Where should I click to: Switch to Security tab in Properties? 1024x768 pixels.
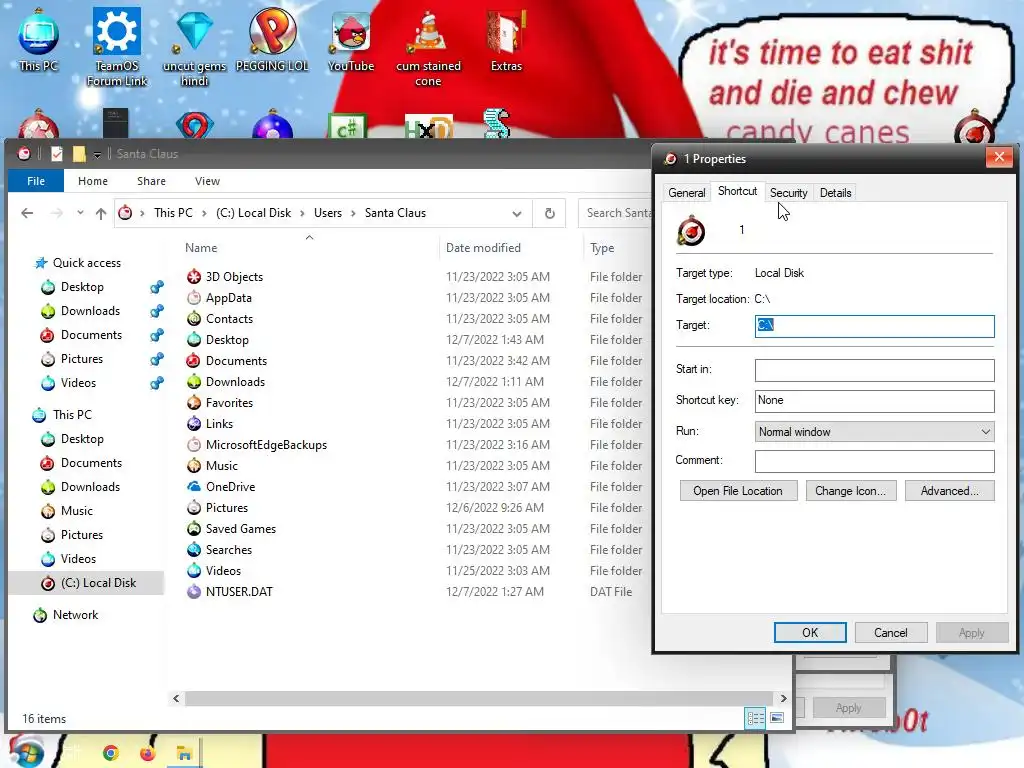point(788,193)
